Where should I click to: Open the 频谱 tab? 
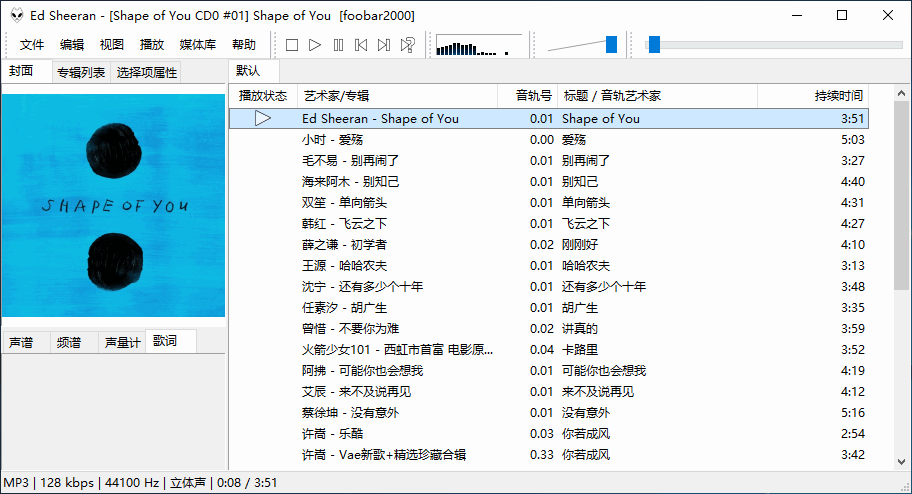74,343
